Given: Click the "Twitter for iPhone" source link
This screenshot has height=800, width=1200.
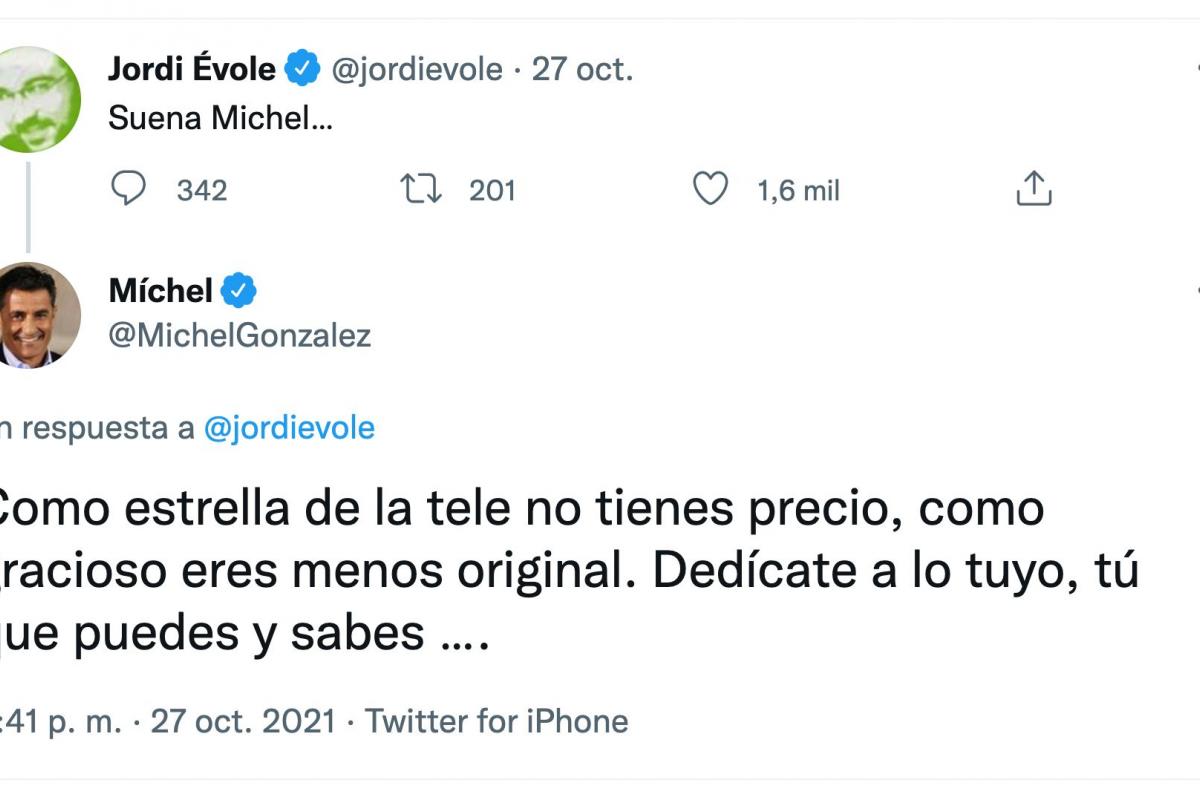Looking at the screenshot, I should coord(496,721).
